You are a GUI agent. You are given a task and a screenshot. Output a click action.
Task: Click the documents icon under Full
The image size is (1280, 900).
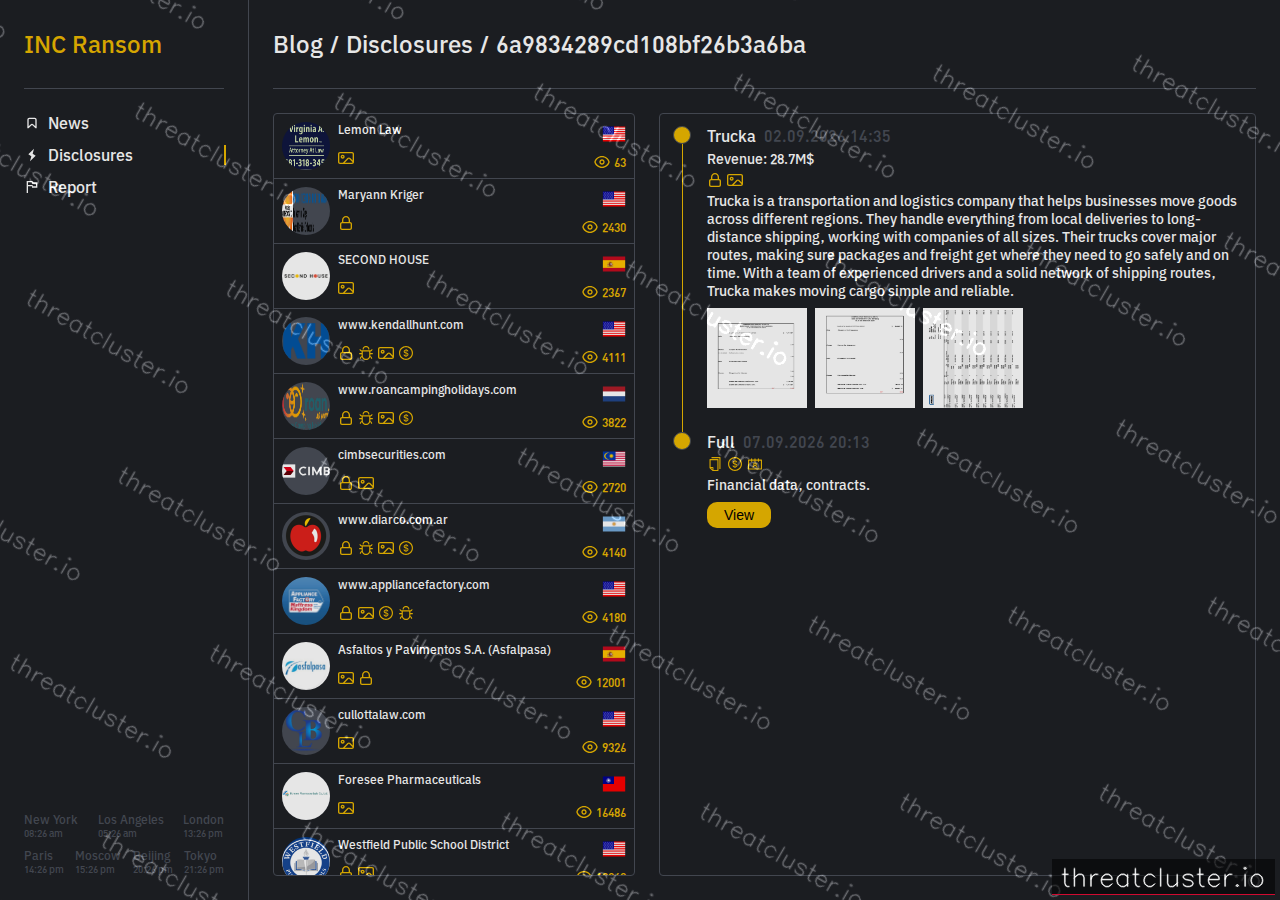(x=715, y=464)
